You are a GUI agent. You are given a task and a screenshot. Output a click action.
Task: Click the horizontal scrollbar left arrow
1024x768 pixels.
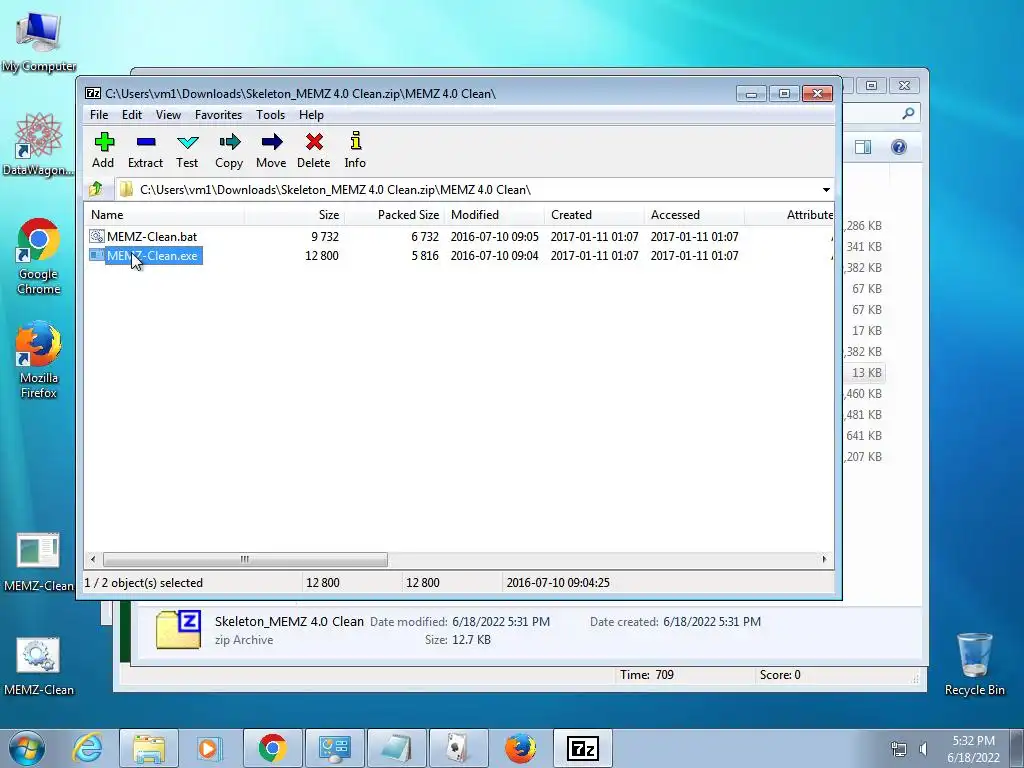pyautogui.click(x=93, y=560)
